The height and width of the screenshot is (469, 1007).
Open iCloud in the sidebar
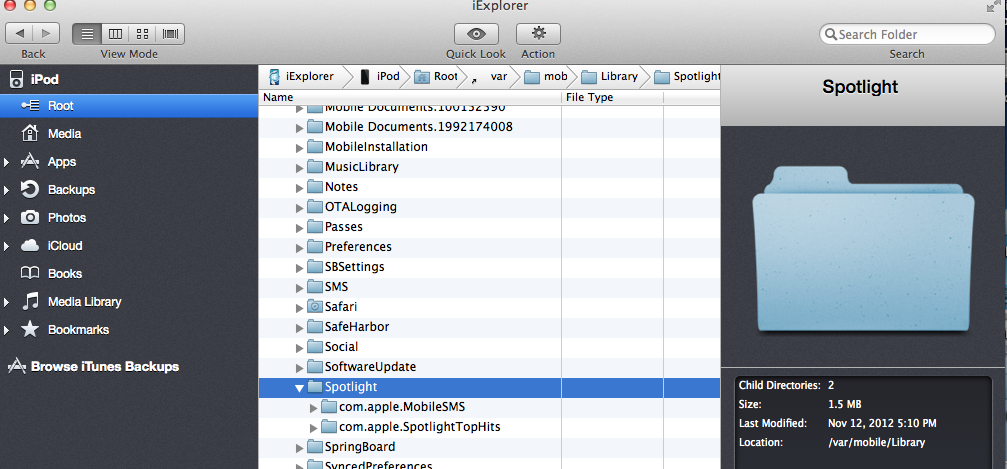(128, 245)
